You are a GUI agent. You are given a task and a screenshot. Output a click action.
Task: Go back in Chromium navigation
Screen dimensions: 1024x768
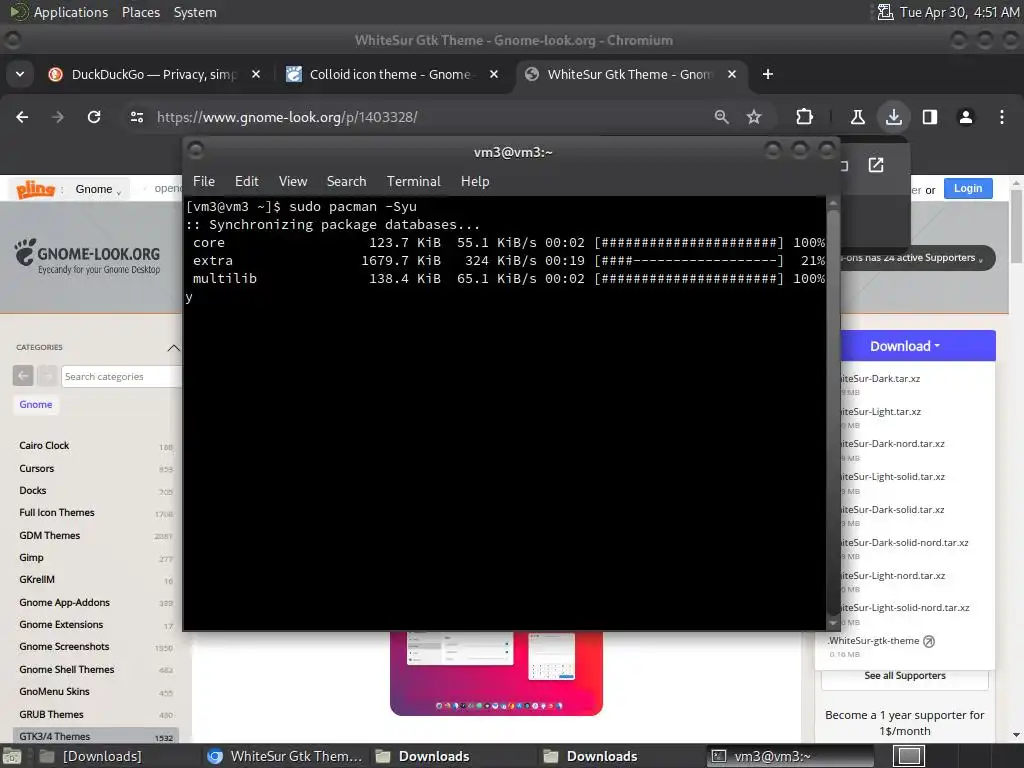[22, 117]
